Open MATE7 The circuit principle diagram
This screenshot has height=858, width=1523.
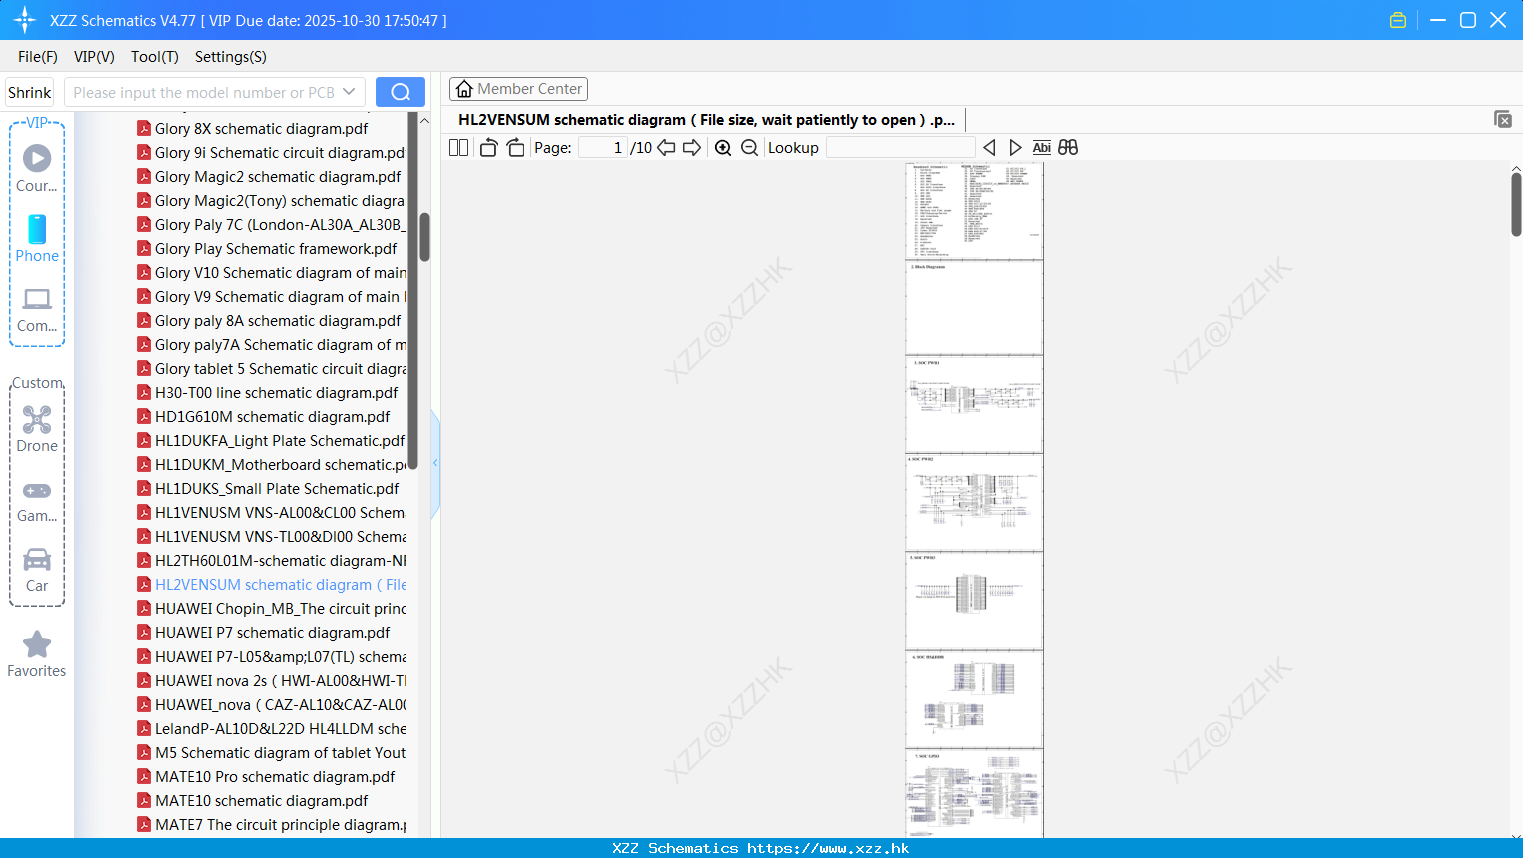(271, 824)
